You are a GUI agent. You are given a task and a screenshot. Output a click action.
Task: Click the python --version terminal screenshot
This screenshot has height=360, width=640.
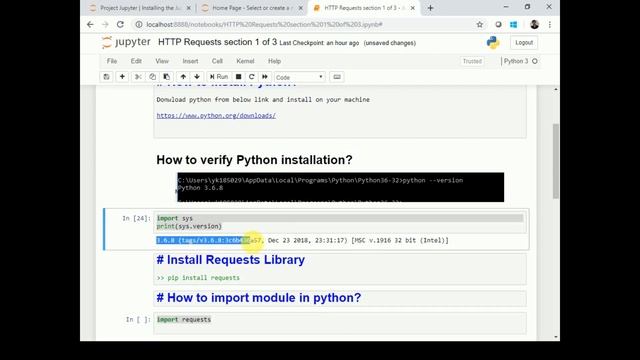coord(340,187)
